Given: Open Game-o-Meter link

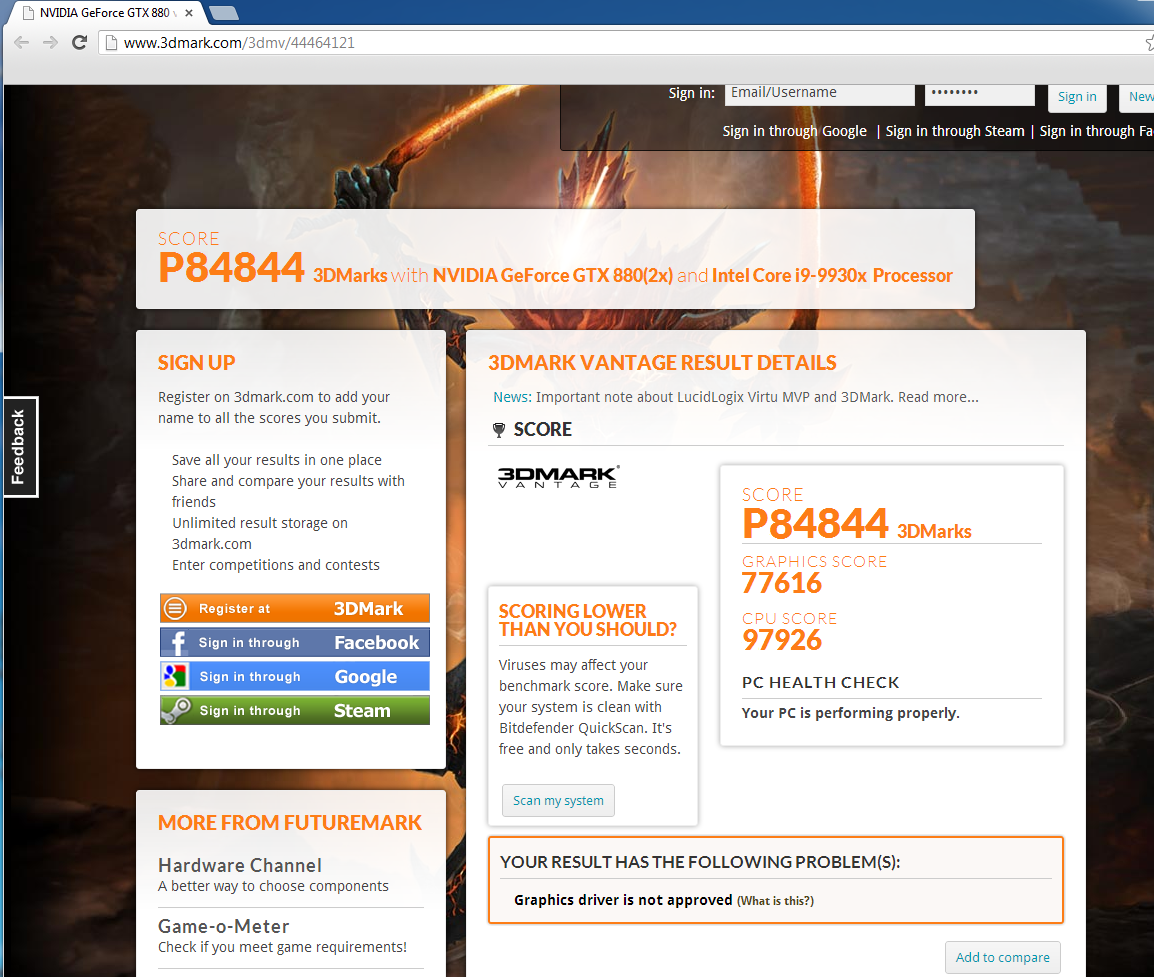Looking at the screenshot, I should pyautogui.click(x=224, y=926).
